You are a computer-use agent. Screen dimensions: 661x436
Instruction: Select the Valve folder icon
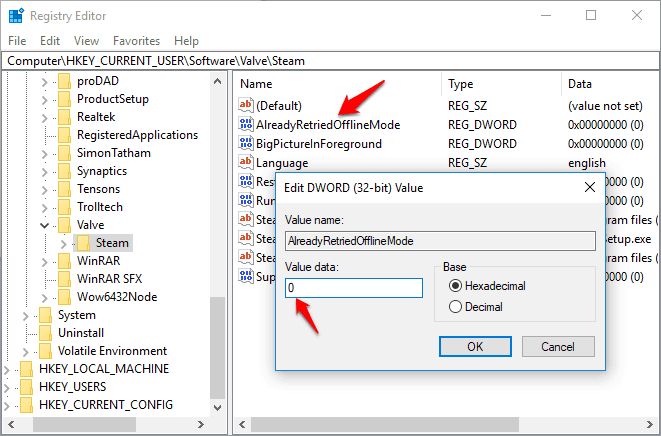pyautogui.click(x=64, y=225)
